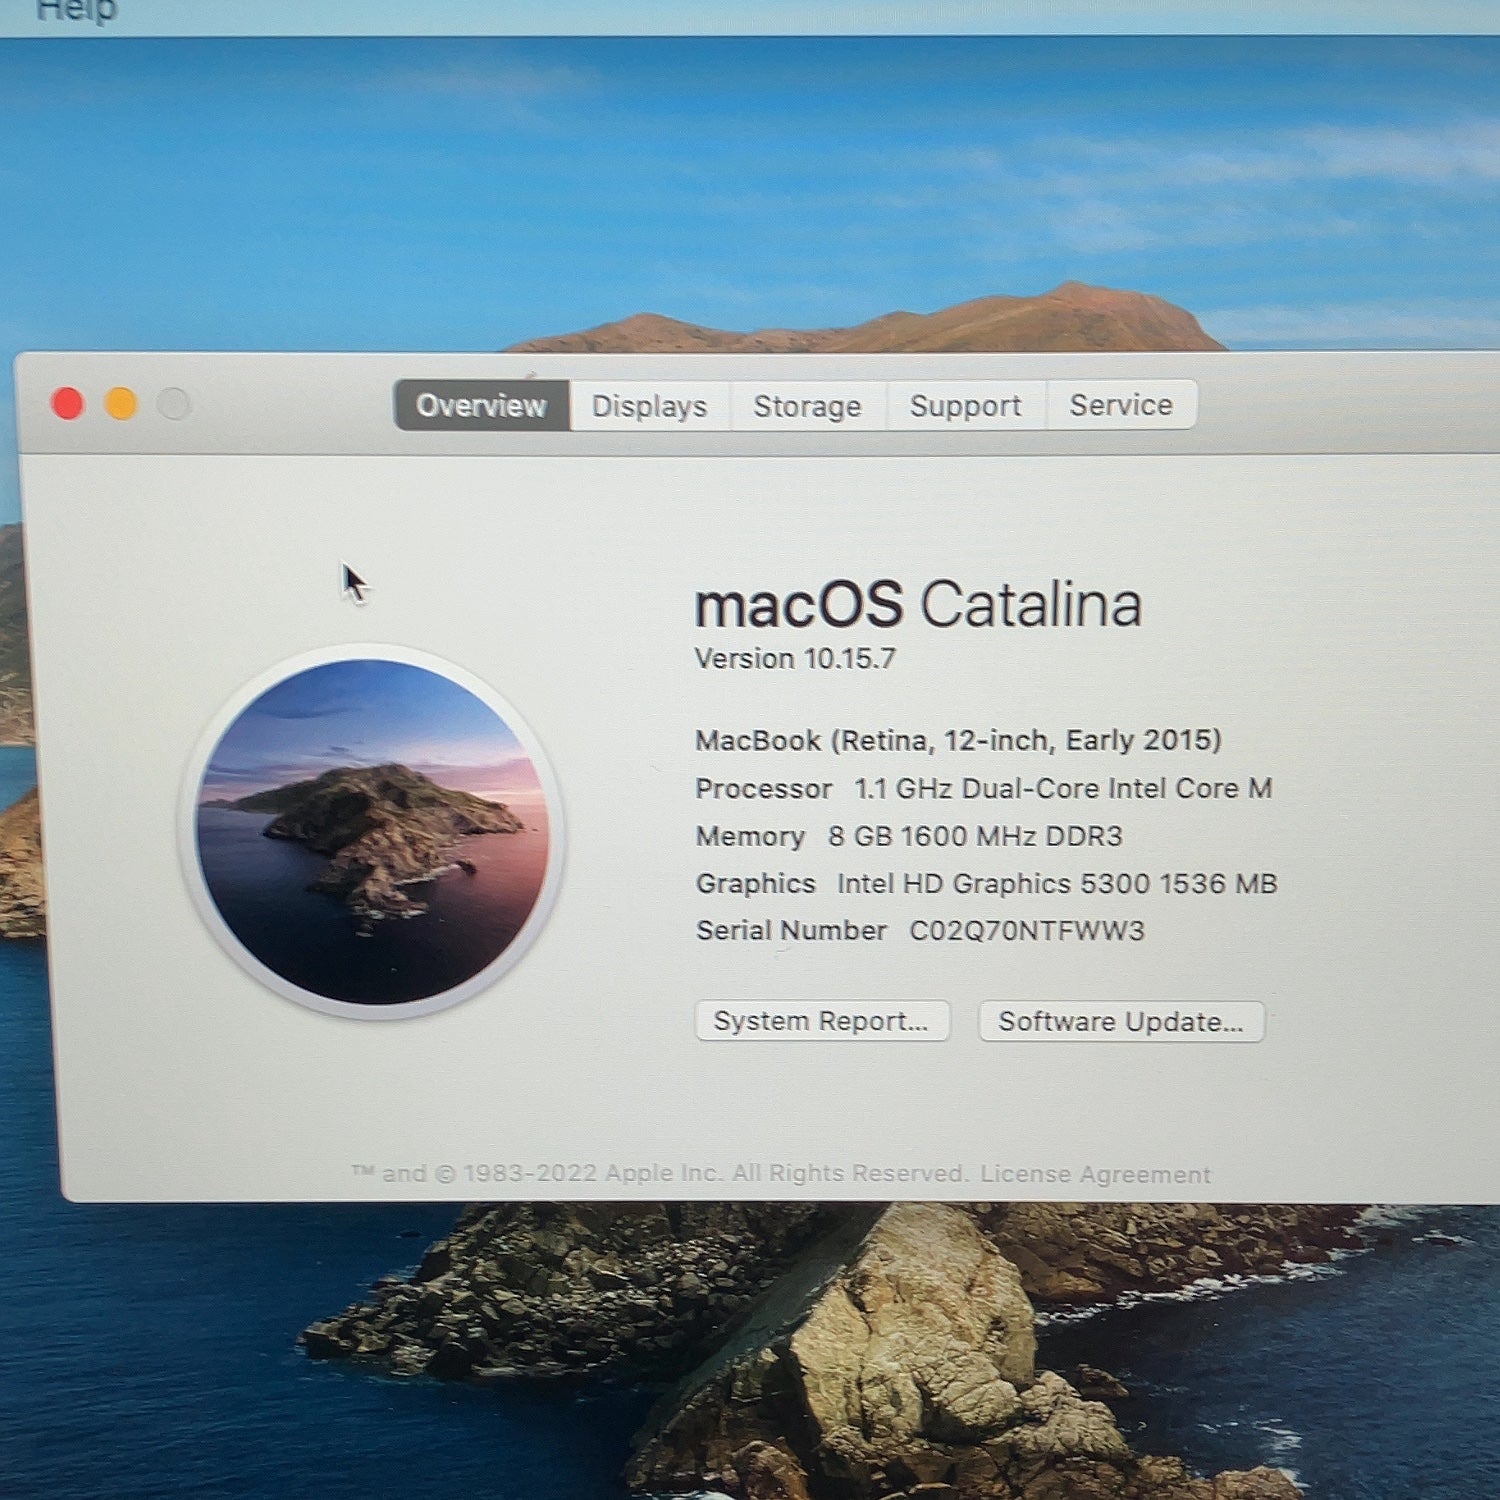Click the System Report button
1500x1500 pixels.
(x=822, y=1021)
